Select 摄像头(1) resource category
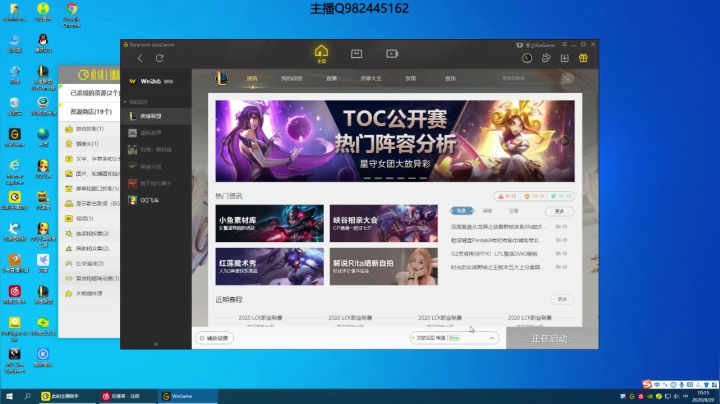Viewport: 720px width, 404px height. click(87, 144)
